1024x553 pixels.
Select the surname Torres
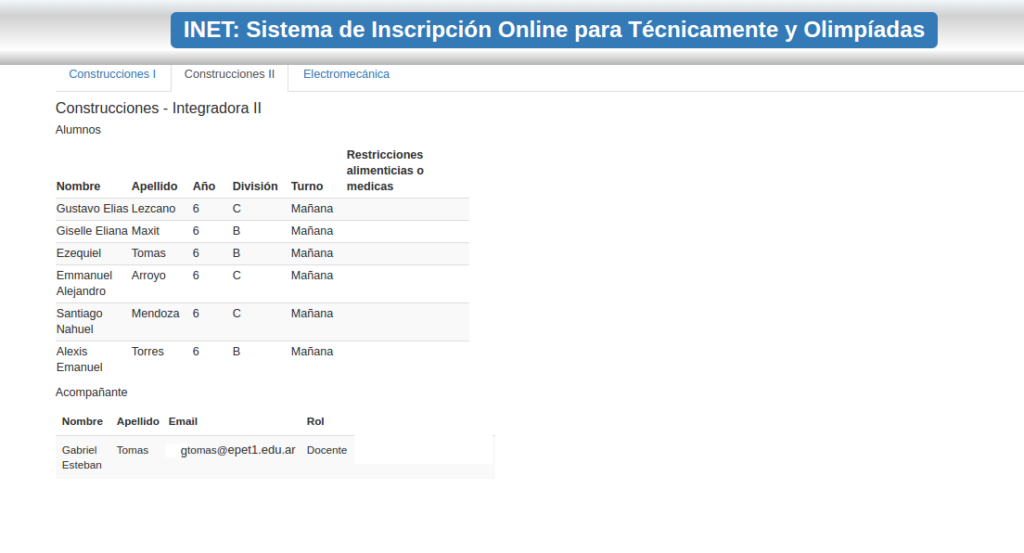[148, 351]
